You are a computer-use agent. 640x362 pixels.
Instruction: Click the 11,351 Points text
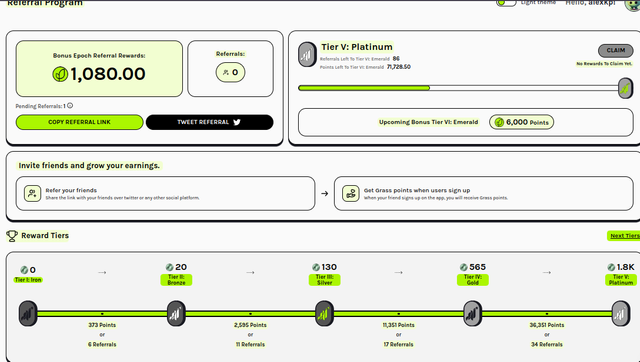(398, 325)
